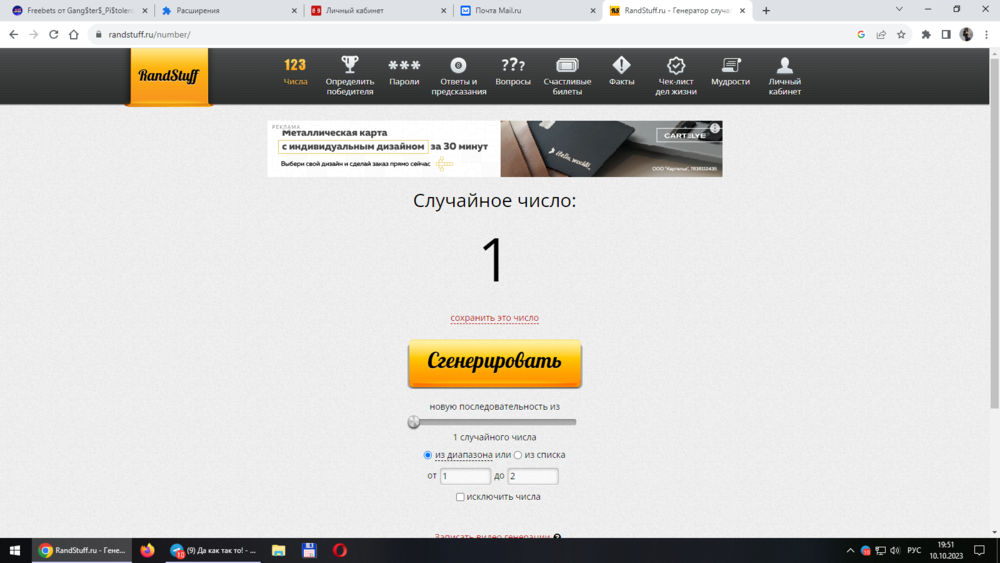This screenshot has width=1000, height=563.
Task: Open the Мудрости wisdom section
Action: (x=730, y=71)
